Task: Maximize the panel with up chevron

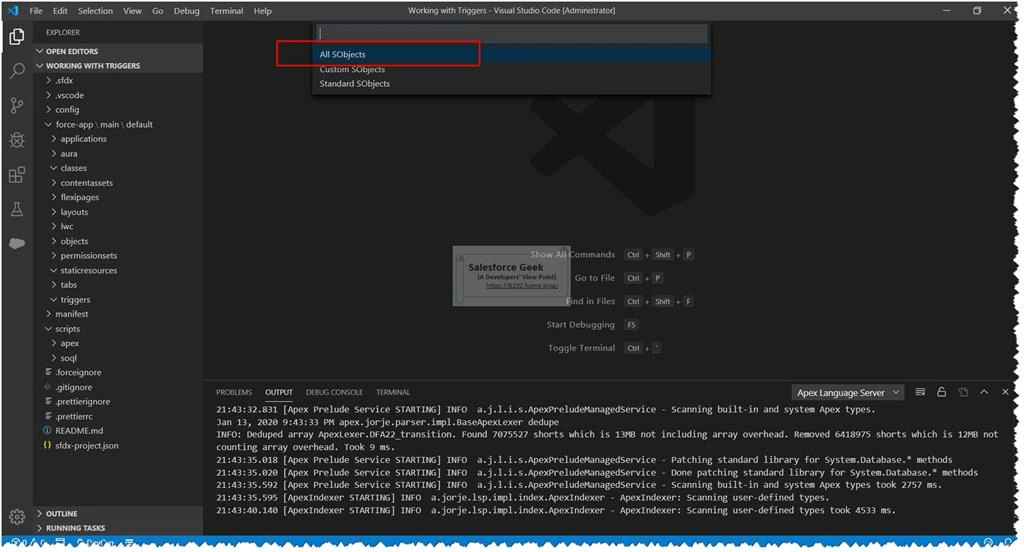Action: (x=984, y=392)
